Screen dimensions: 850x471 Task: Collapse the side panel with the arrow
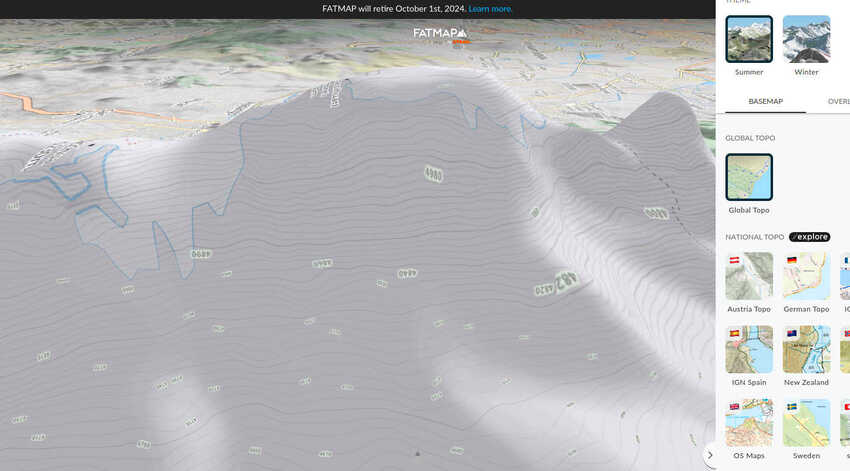(x=710, y=455)
